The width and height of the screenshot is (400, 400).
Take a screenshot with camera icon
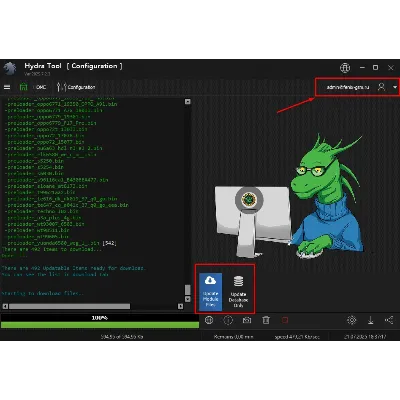[x=247, y=320]
